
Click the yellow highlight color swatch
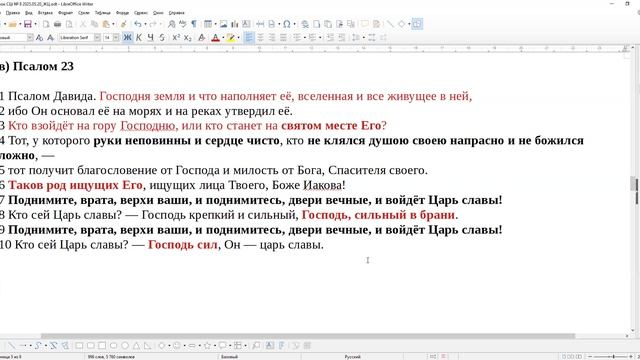(x=231, y=38)
